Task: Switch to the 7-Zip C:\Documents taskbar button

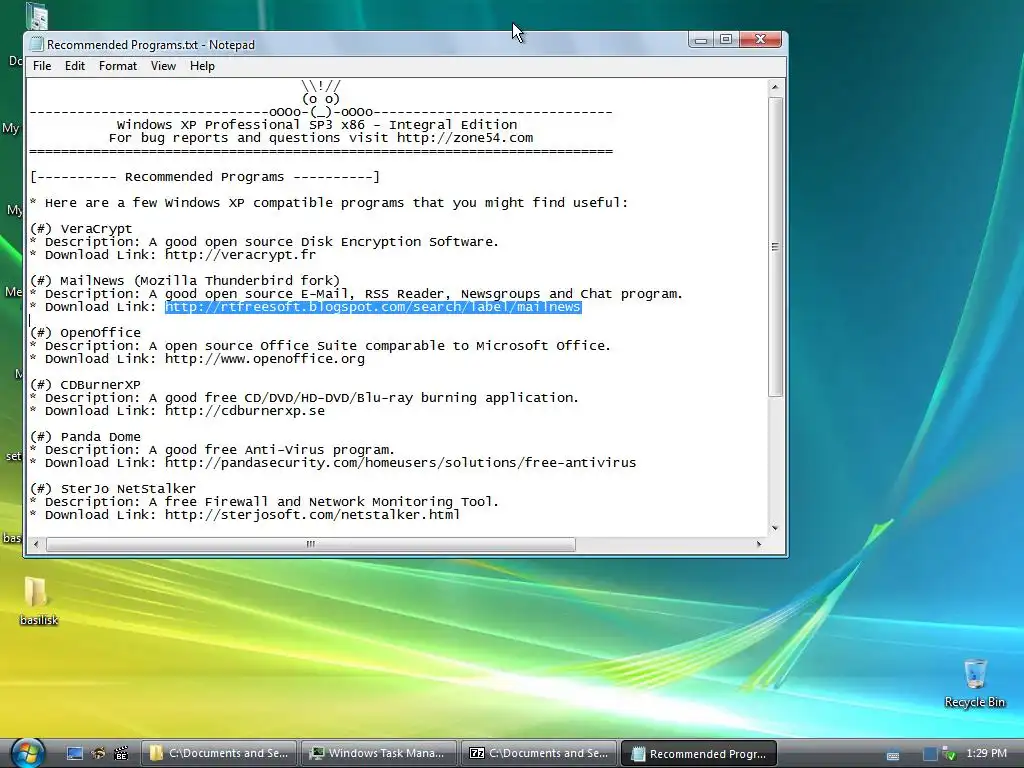Action: (x=539, y=753)
